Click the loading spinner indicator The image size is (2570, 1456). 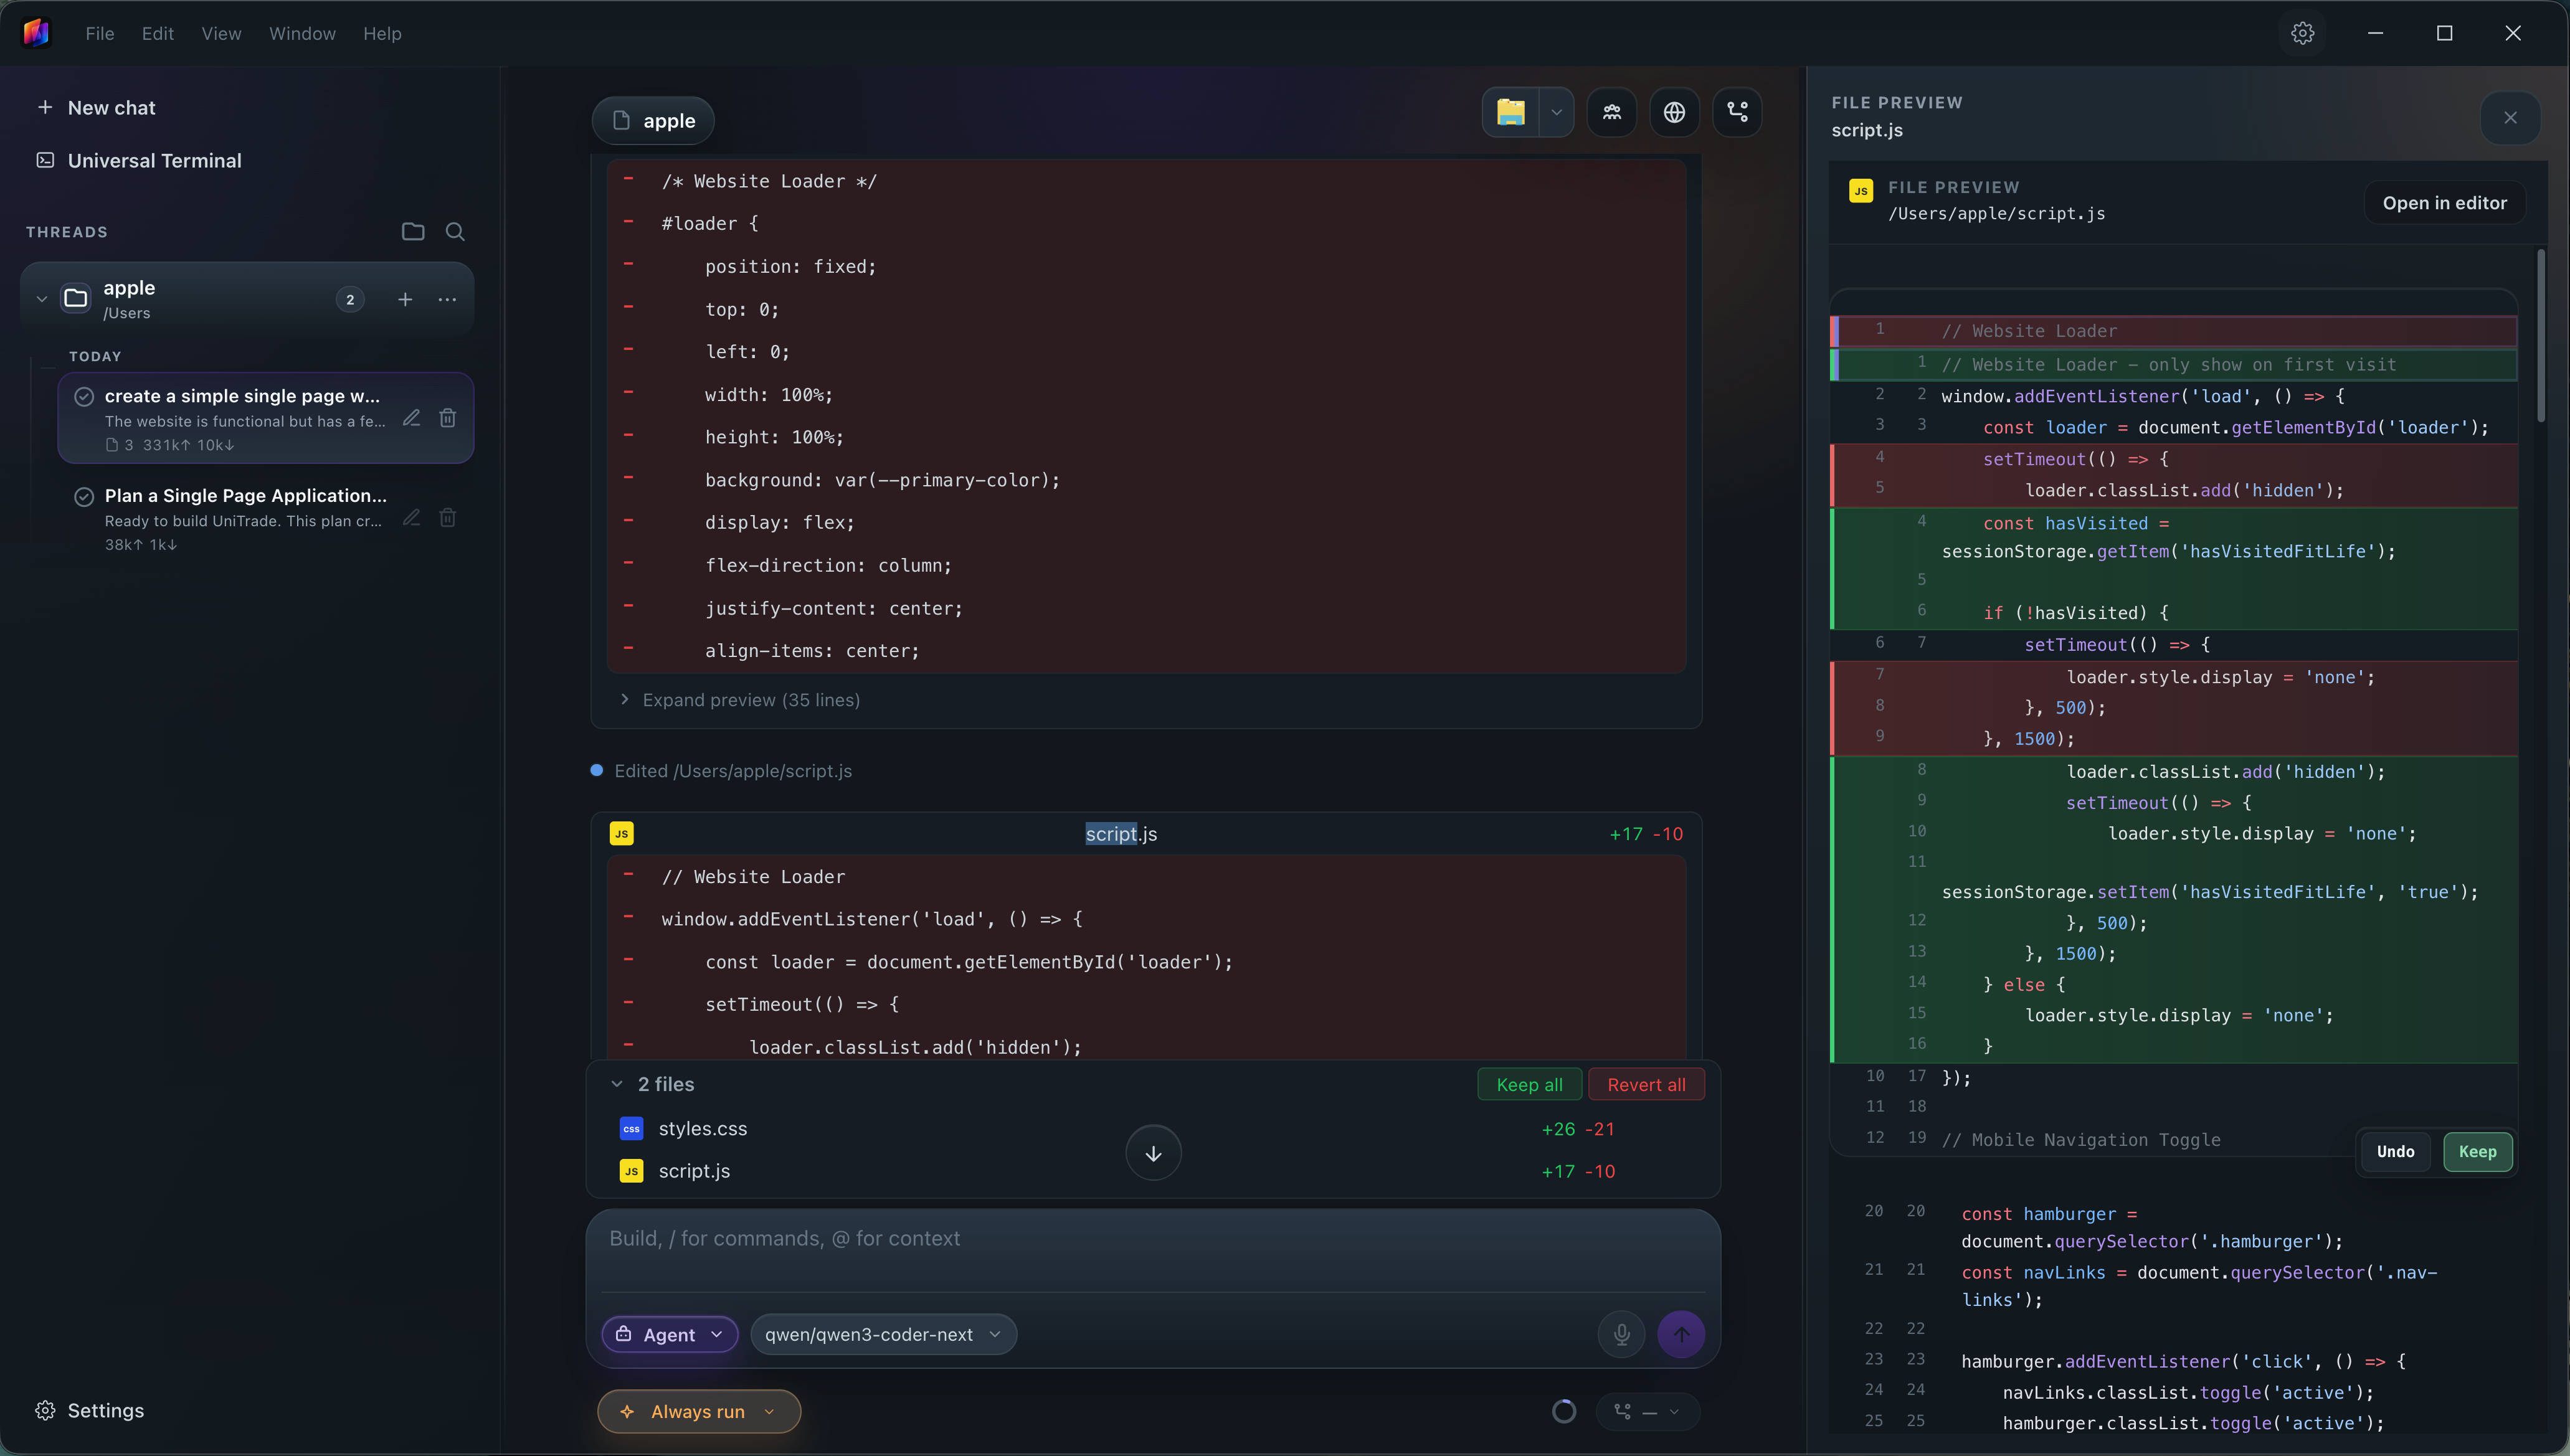click(x=1563, y=1411)
